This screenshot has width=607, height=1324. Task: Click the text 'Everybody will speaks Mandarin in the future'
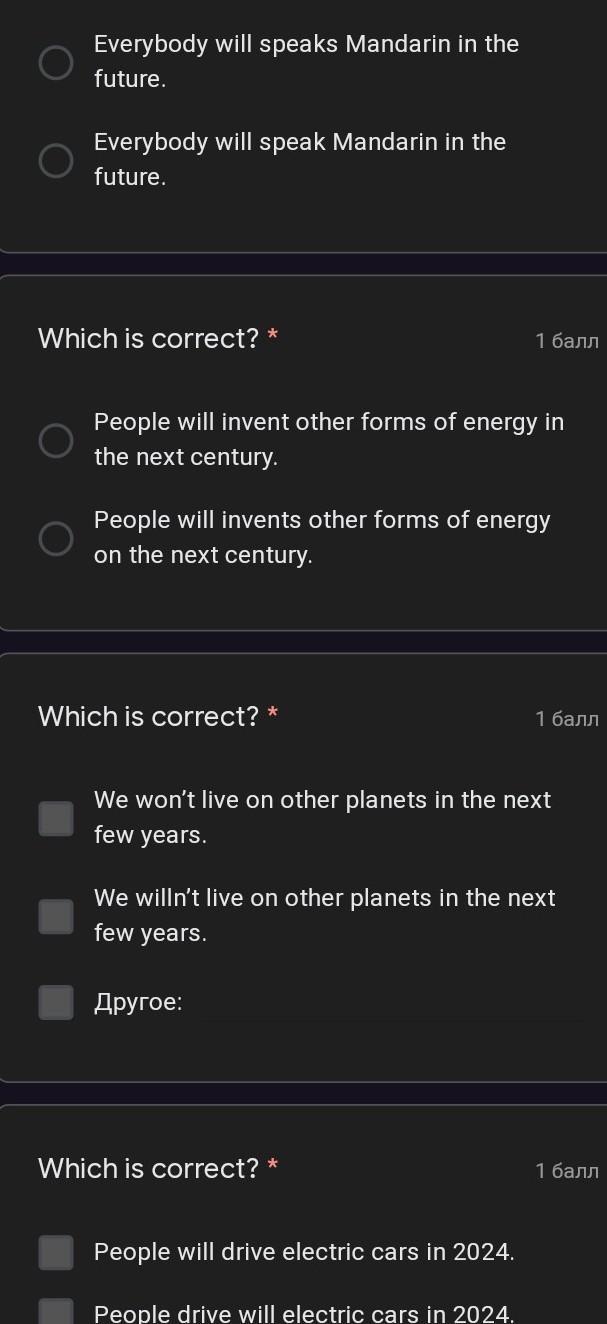pyautogui.click(x=305, y=61)
